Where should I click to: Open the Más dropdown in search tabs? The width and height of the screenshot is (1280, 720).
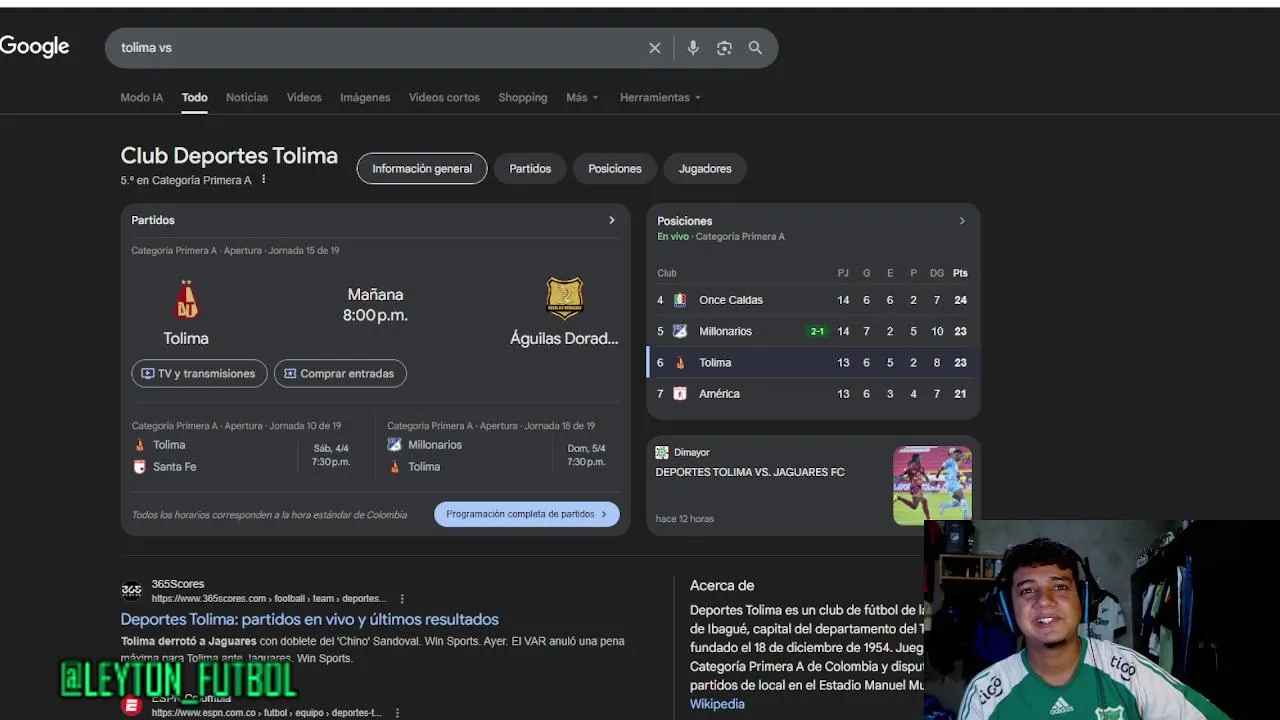(x=582, y=97)
